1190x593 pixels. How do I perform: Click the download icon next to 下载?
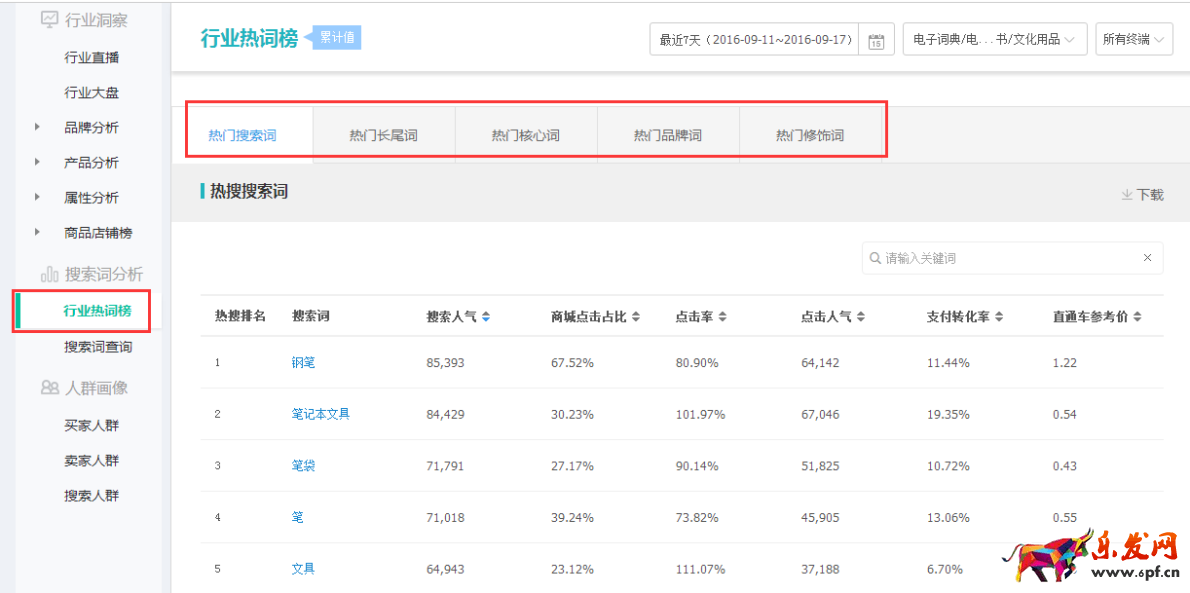(1127, 196)
